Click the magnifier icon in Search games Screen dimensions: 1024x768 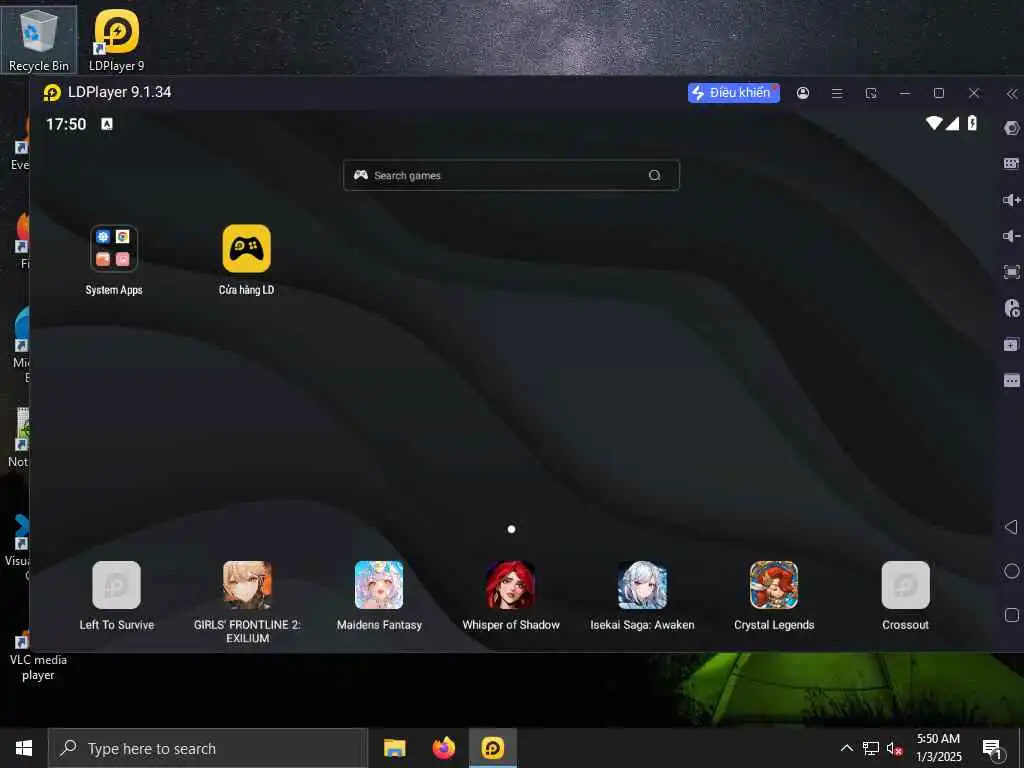point(654,175)
